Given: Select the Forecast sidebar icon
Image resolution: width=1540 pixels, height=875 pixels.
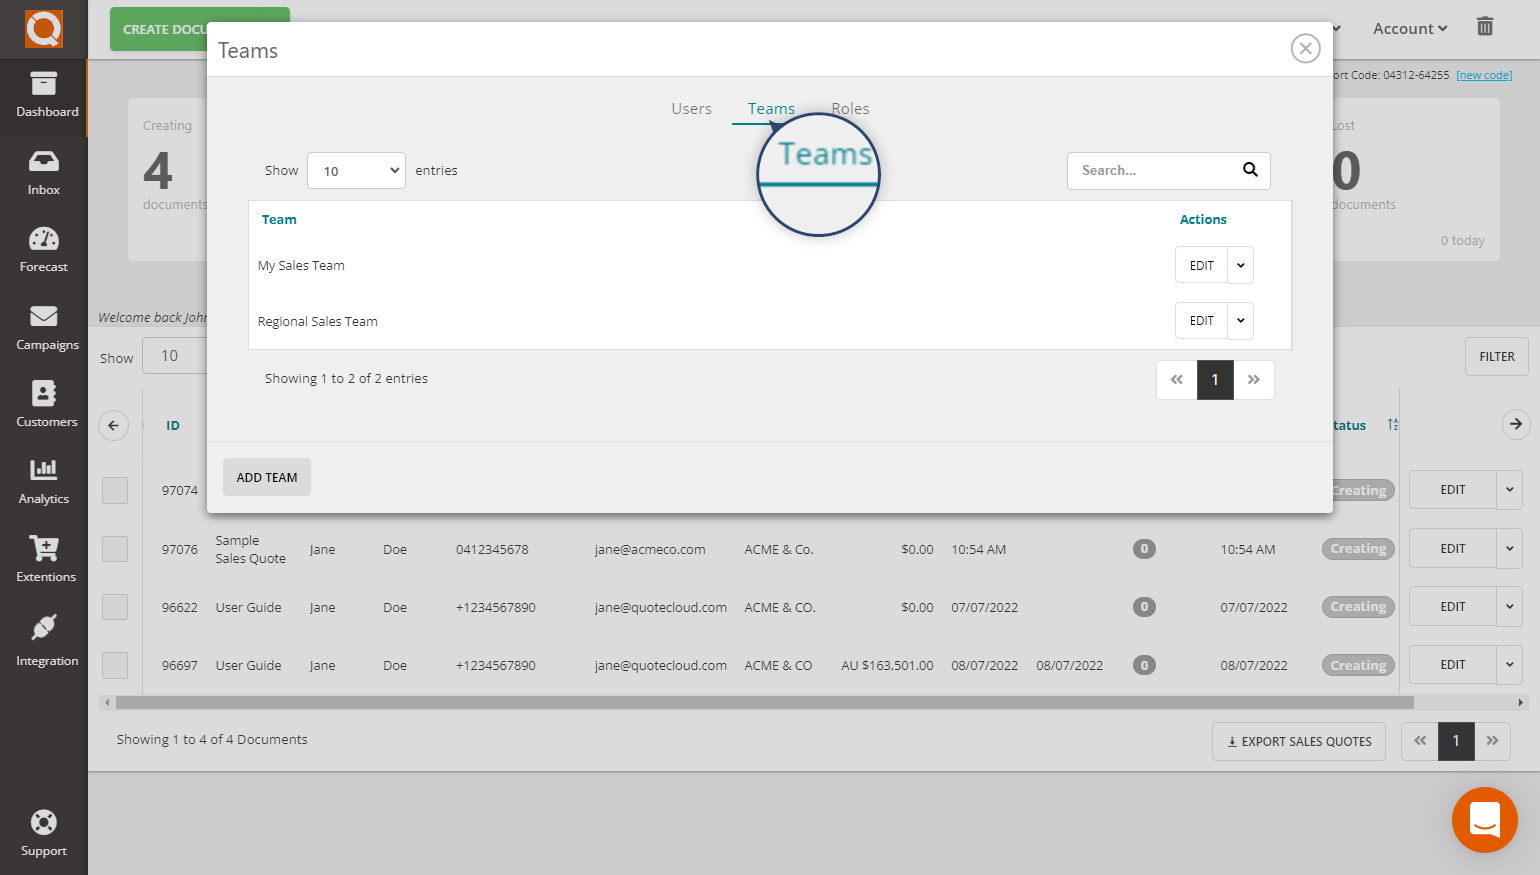Looking at the screenshot, I should [43, 249].
